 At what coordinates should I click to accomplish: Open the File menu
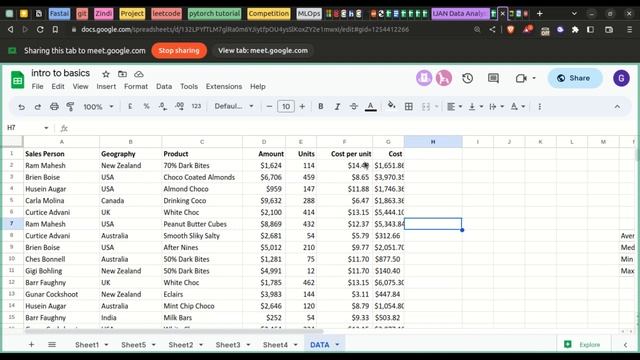tap(37, 87)
